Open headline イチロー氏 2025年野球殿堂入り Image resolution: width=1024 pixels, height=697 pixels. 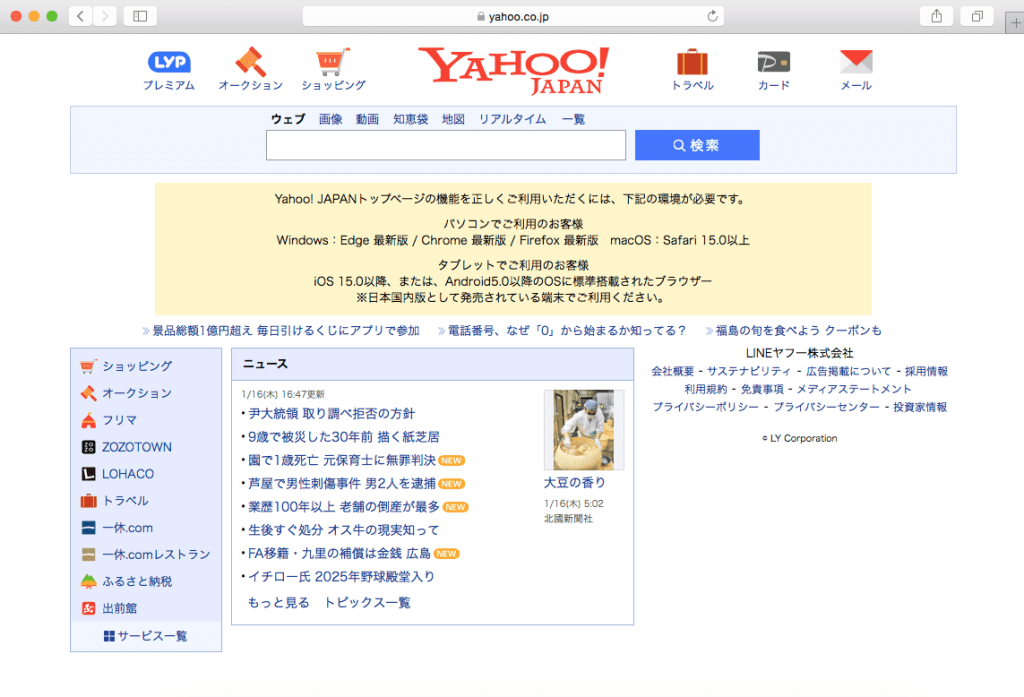(x=341, y=577)
